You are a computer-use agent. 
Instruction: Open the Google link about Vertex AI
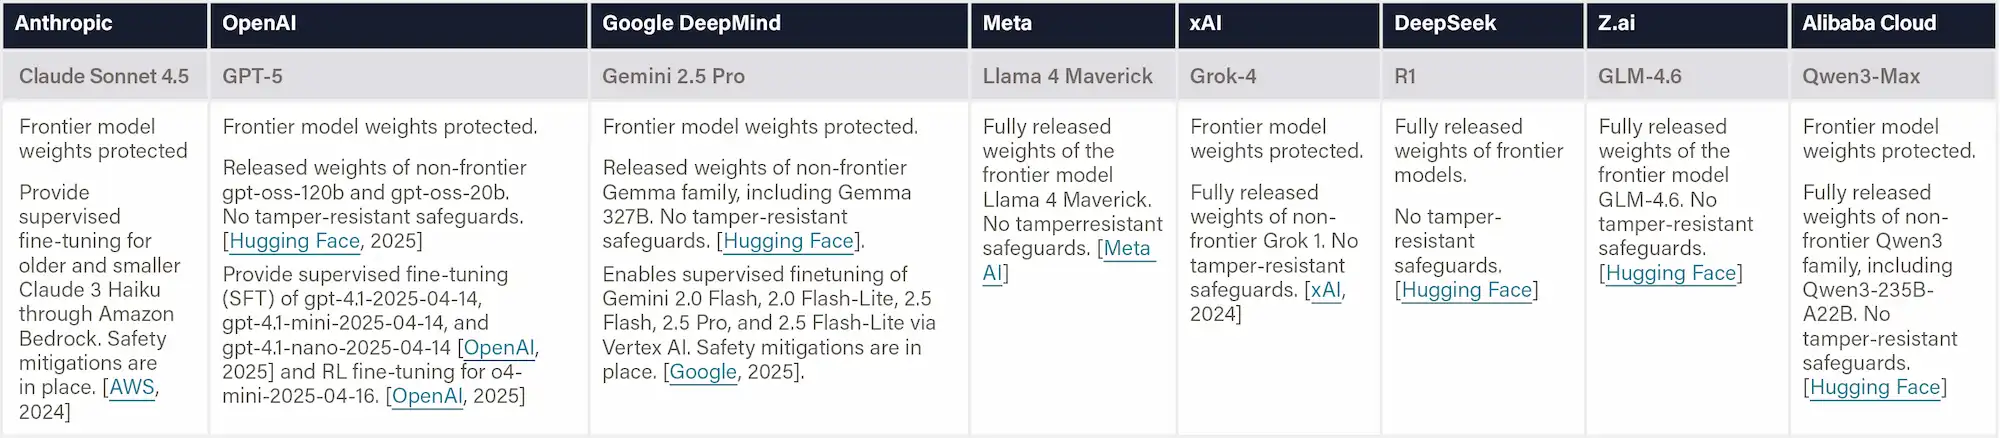703,372
